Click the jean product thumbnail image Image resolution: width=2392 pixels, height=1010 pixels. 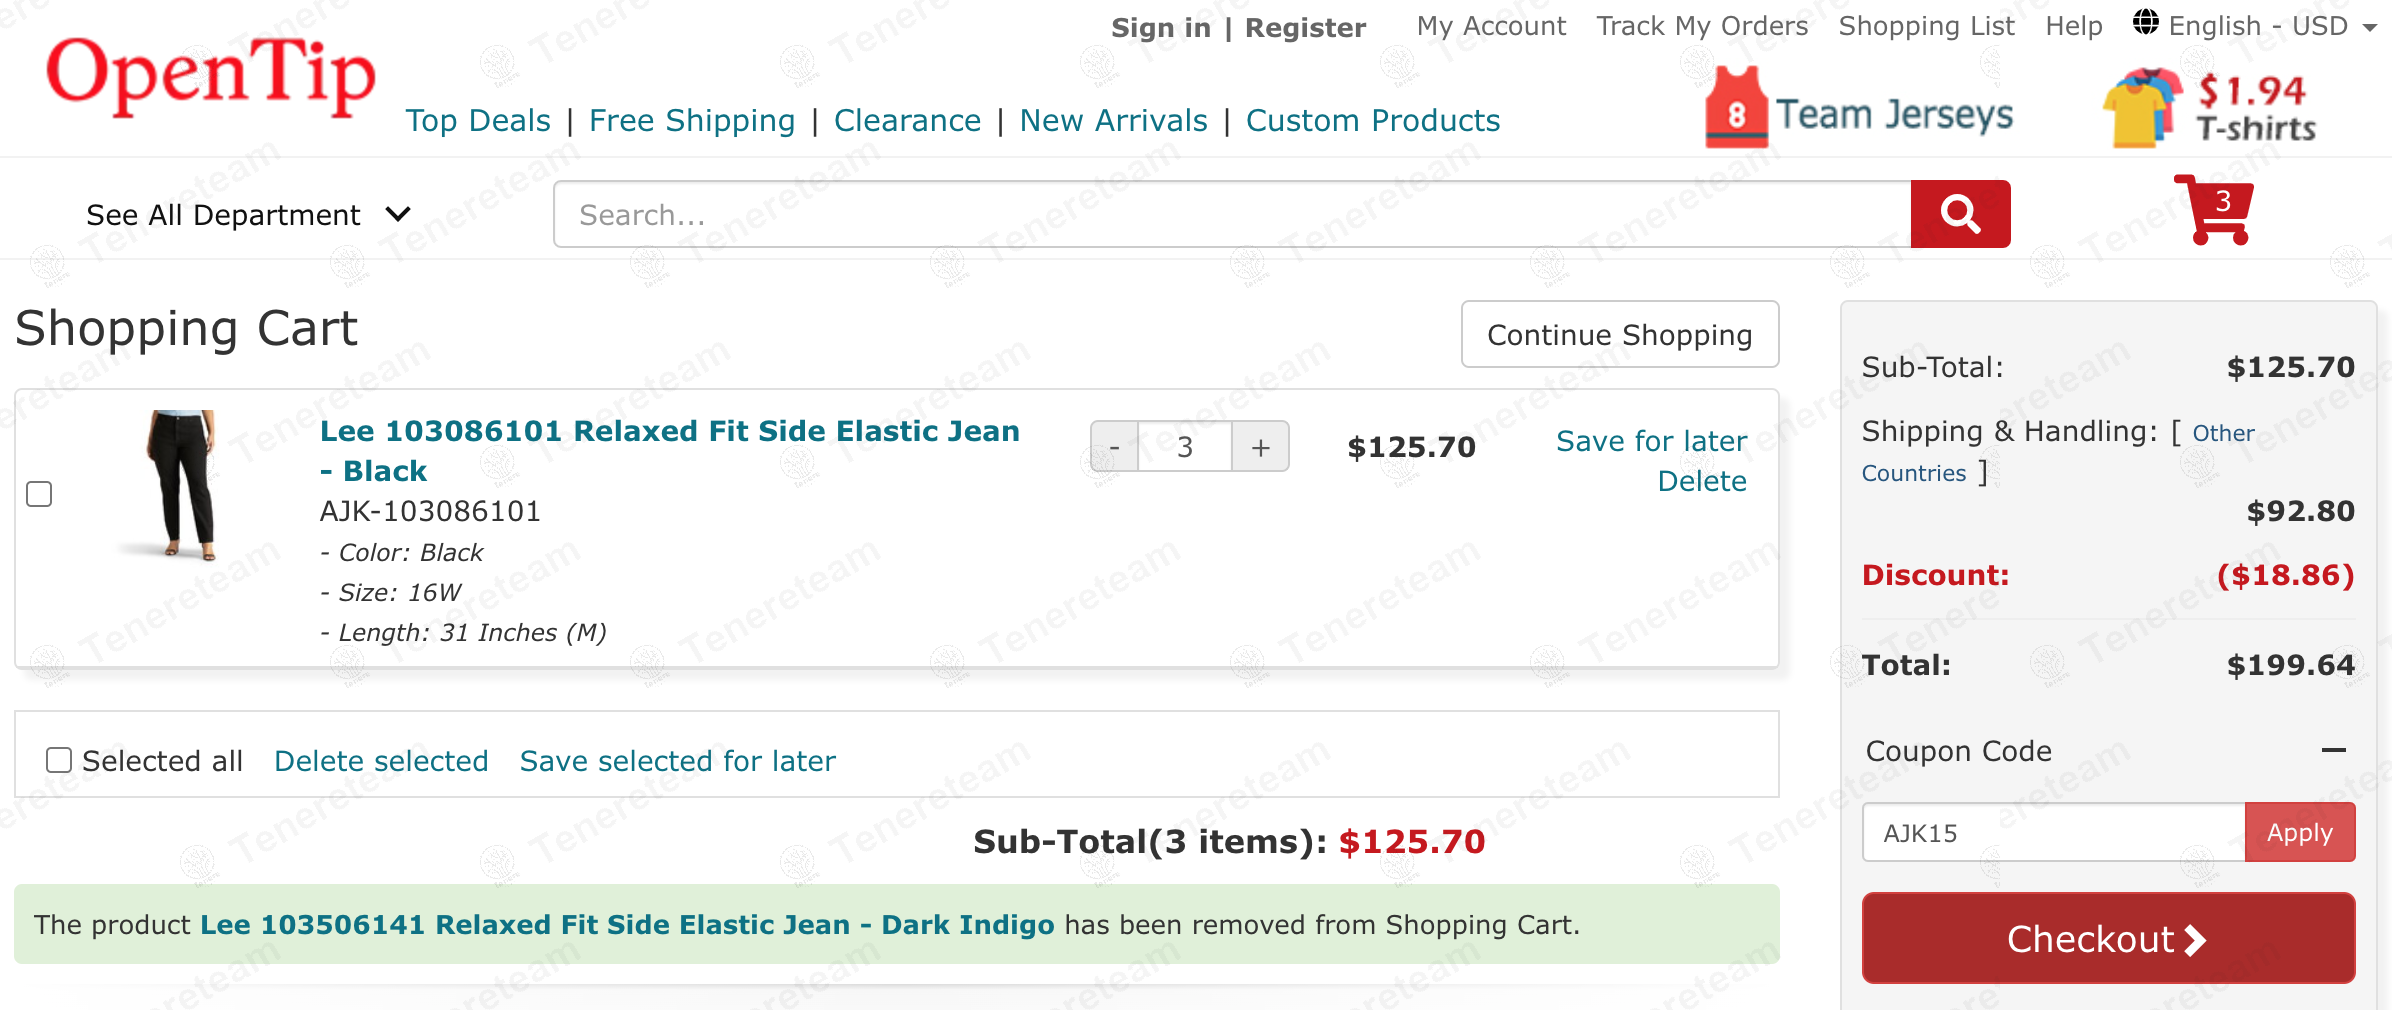(x=181, y=484)
